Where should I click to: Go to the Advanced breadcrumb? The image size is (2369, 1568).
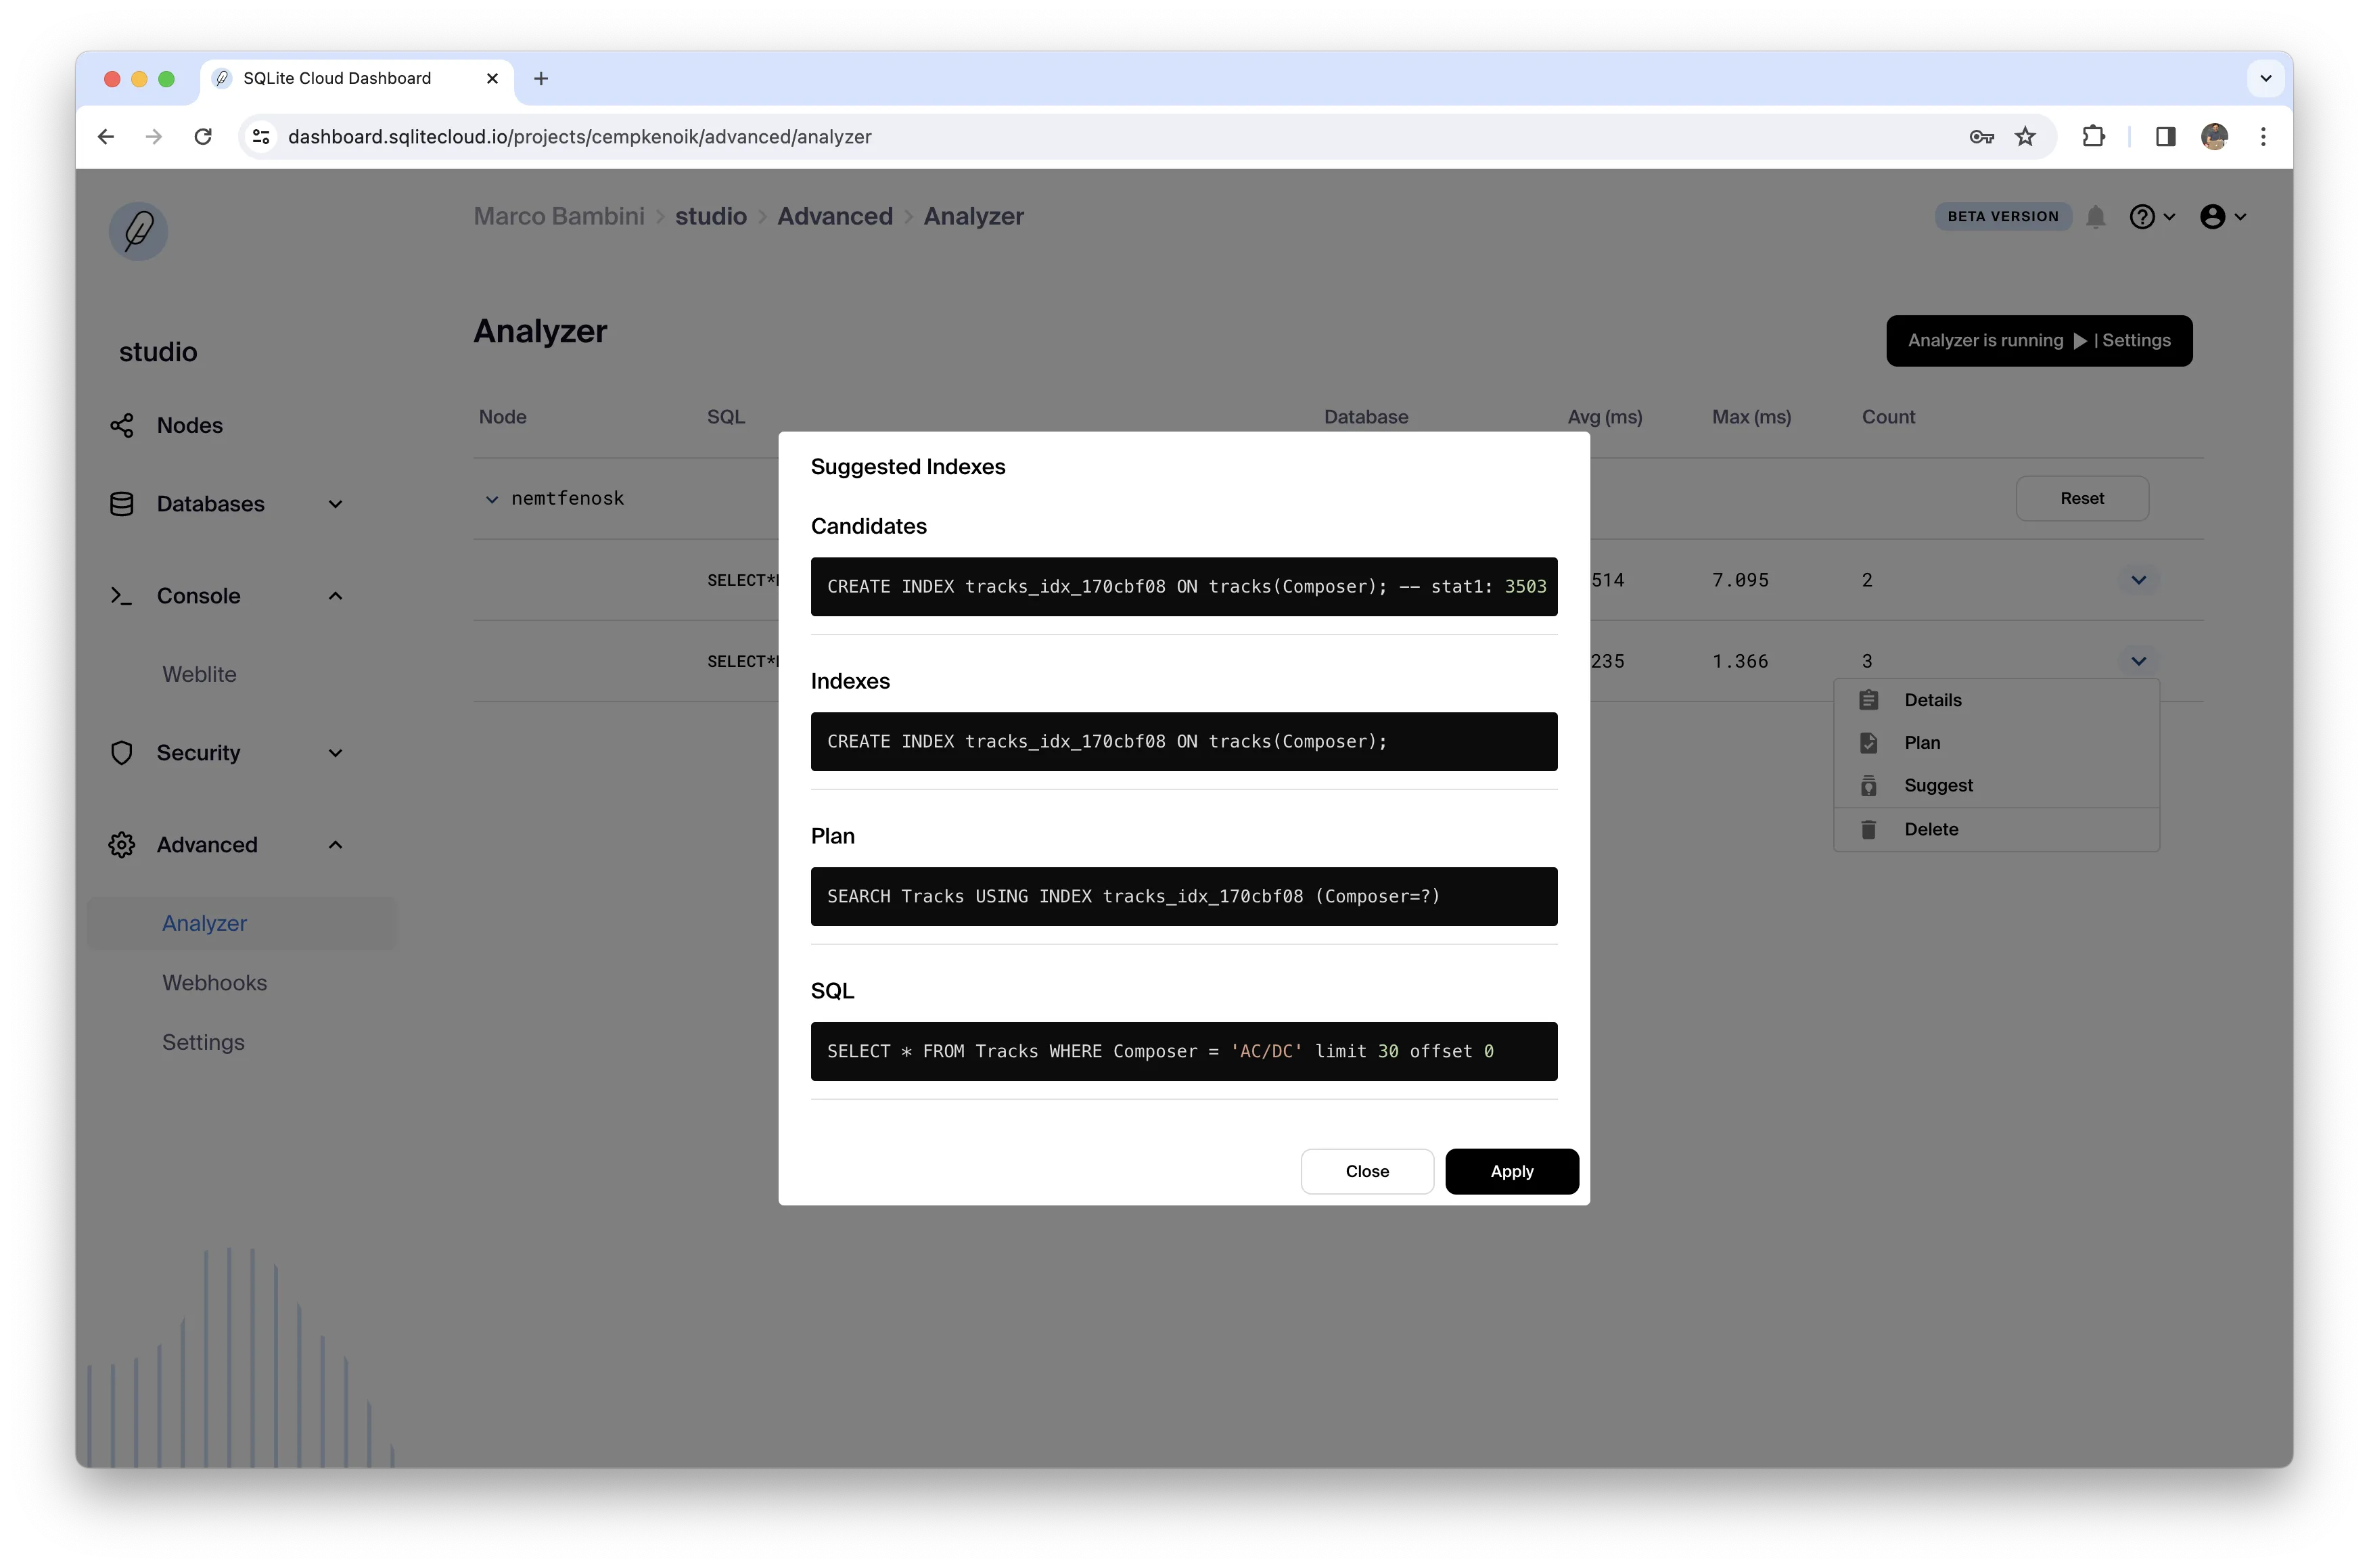834,216
